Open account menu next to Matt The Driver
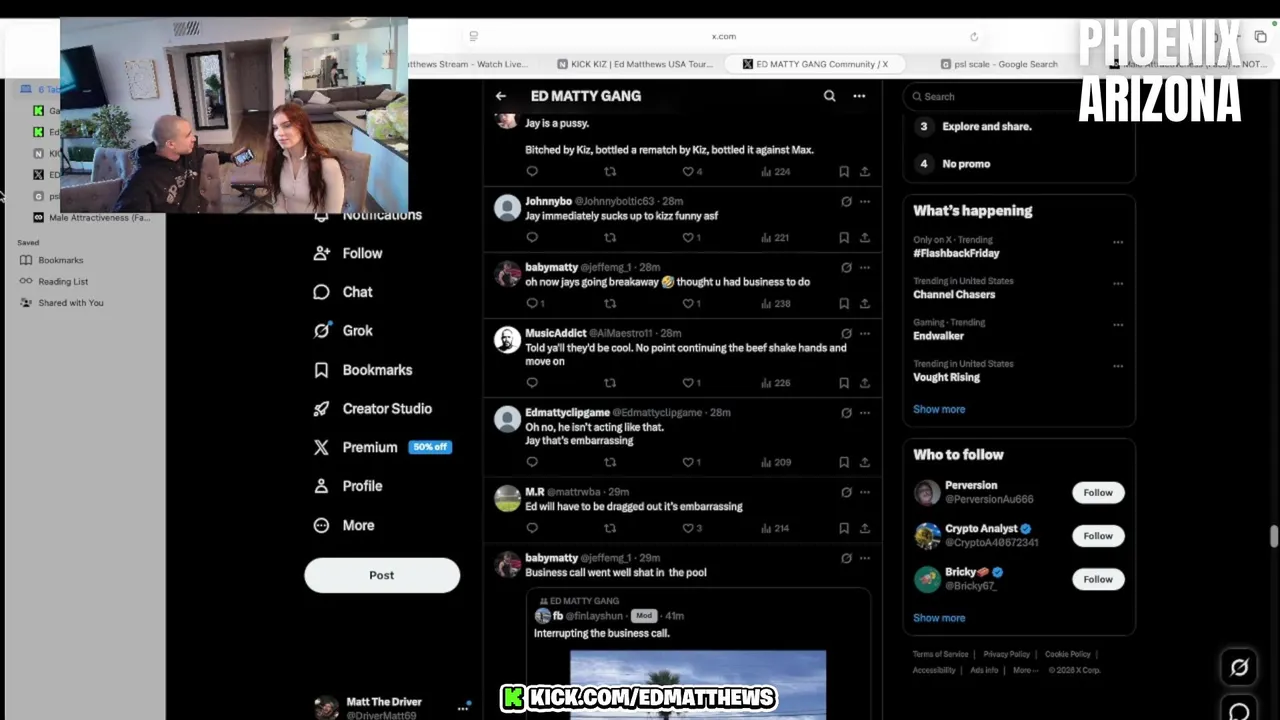1280x720 pixels. tap(463, 707)
